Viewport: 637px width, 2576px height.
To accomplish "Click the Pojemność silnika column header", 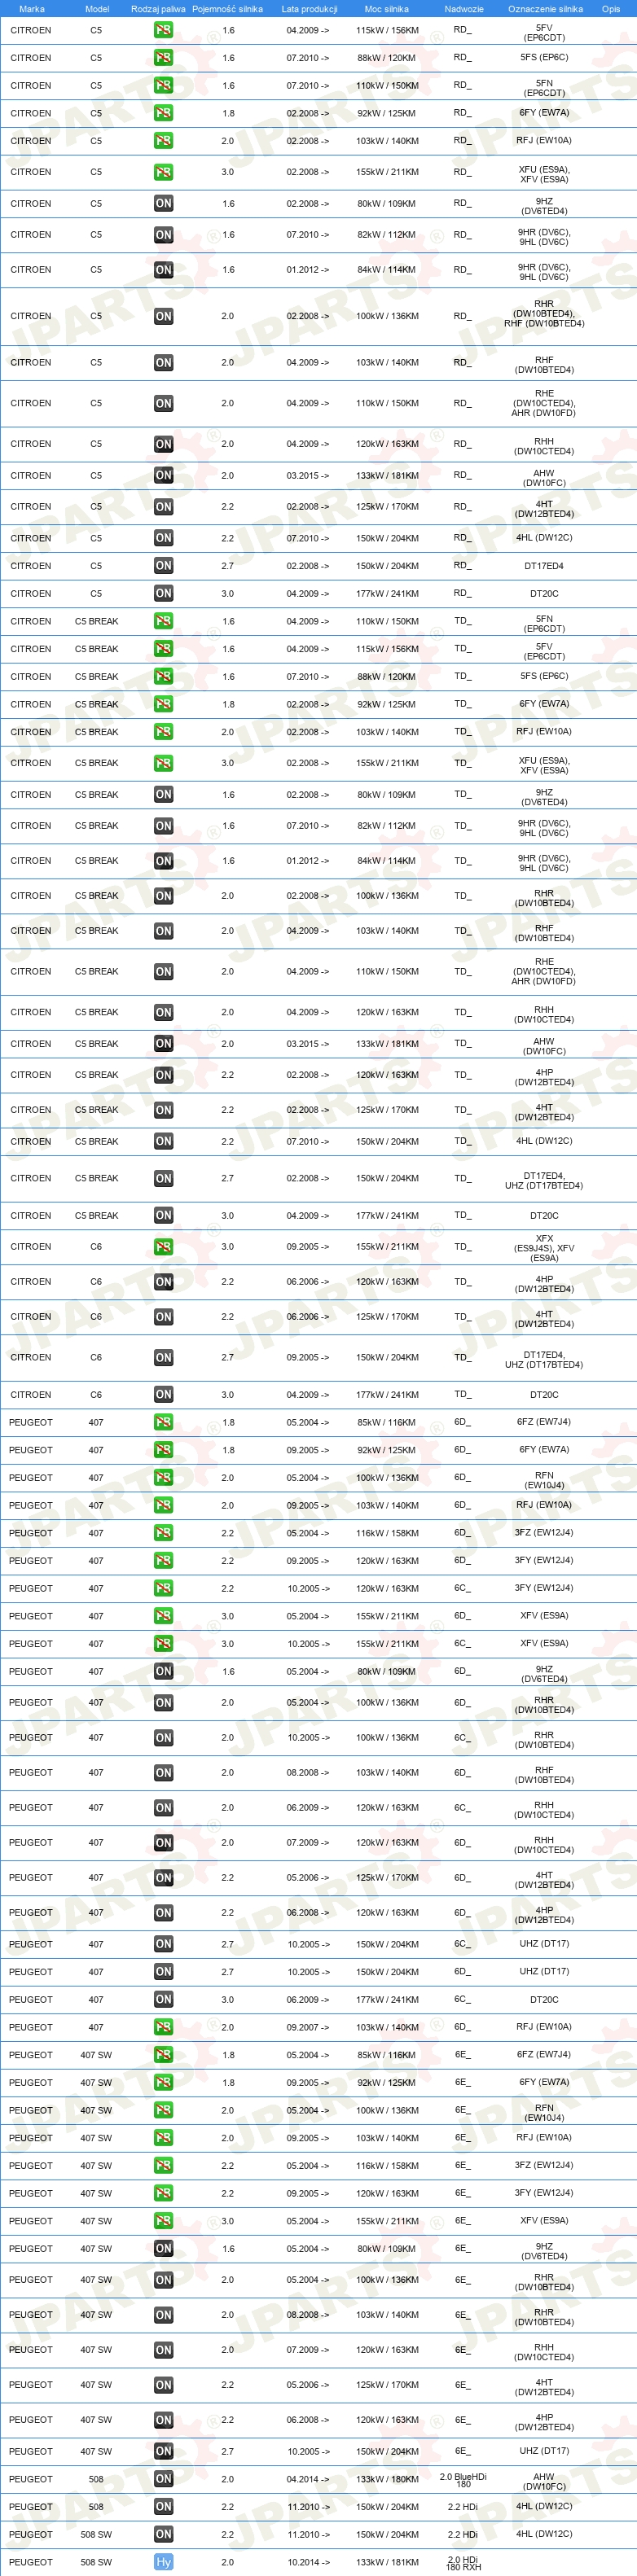I will click(228, 9).
